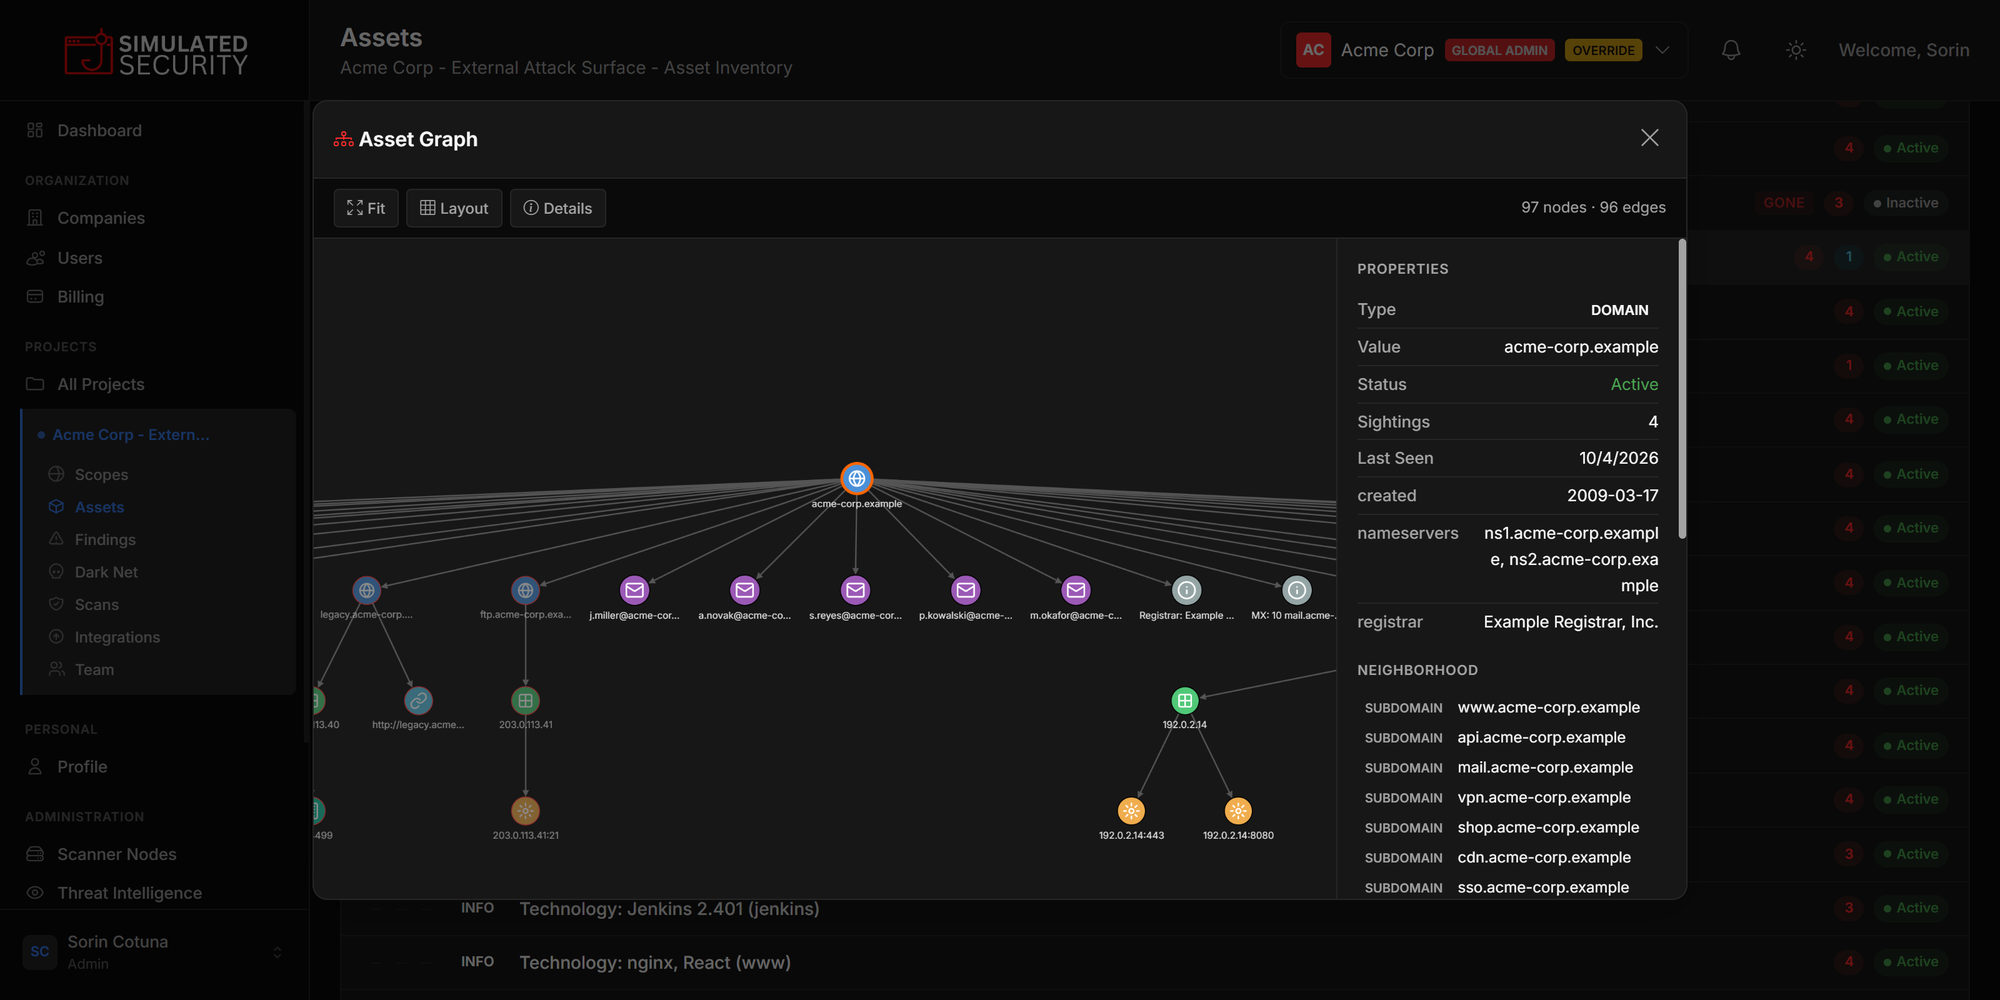2000x1000 pixels.
Task: Open the Dashboard page
Action: coord(99,131)
